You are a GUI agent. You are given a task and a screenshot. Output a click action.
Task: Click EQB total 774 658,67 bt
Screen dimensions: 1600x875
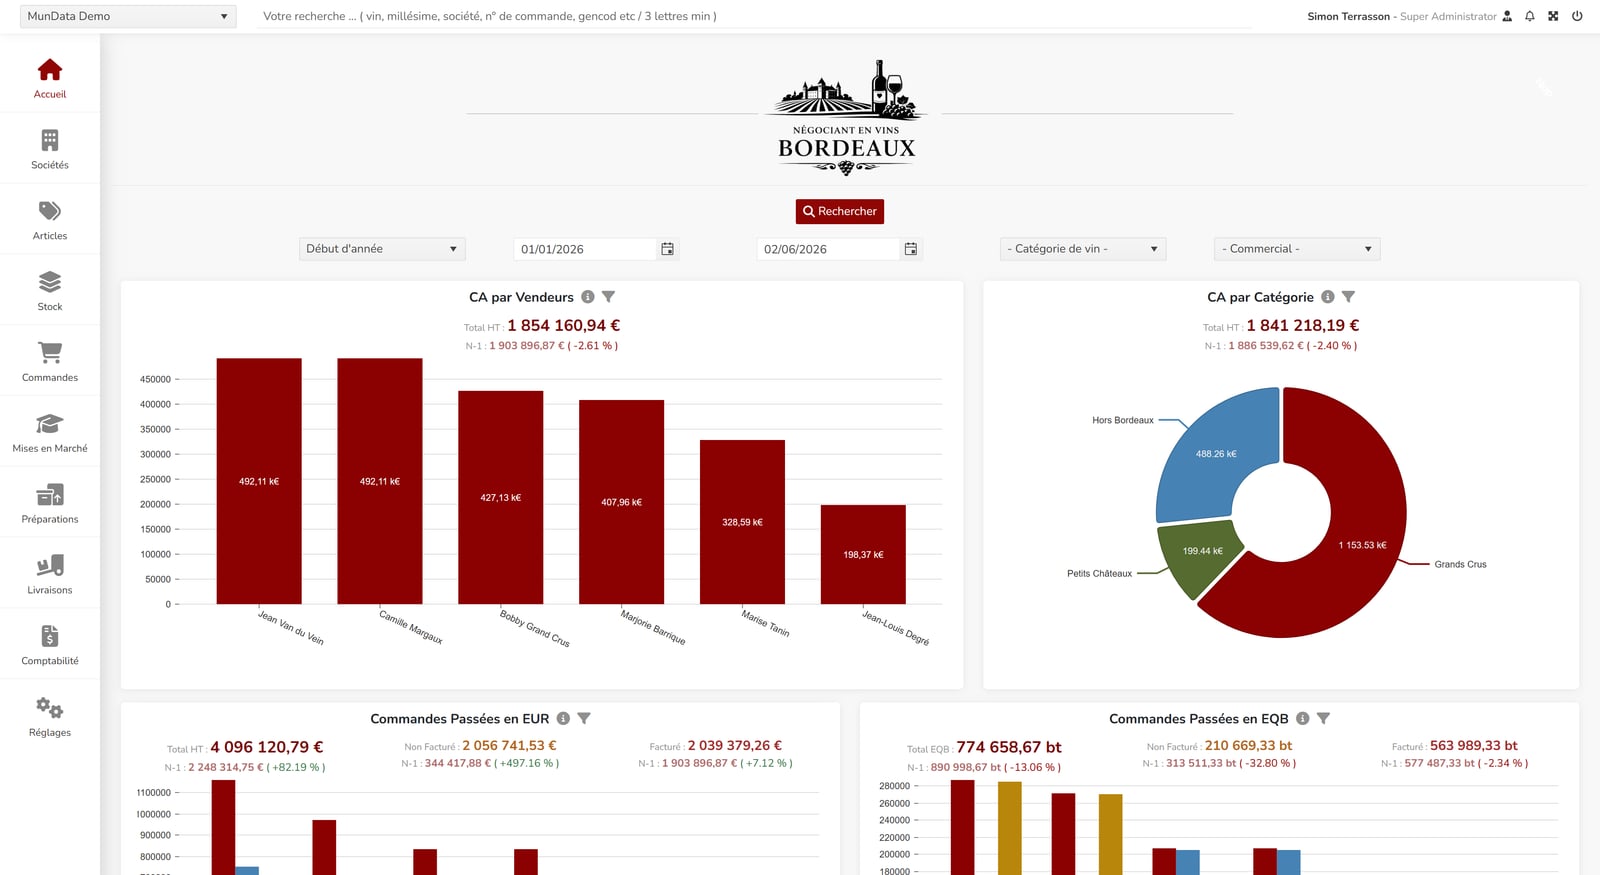pos(1009,747)
